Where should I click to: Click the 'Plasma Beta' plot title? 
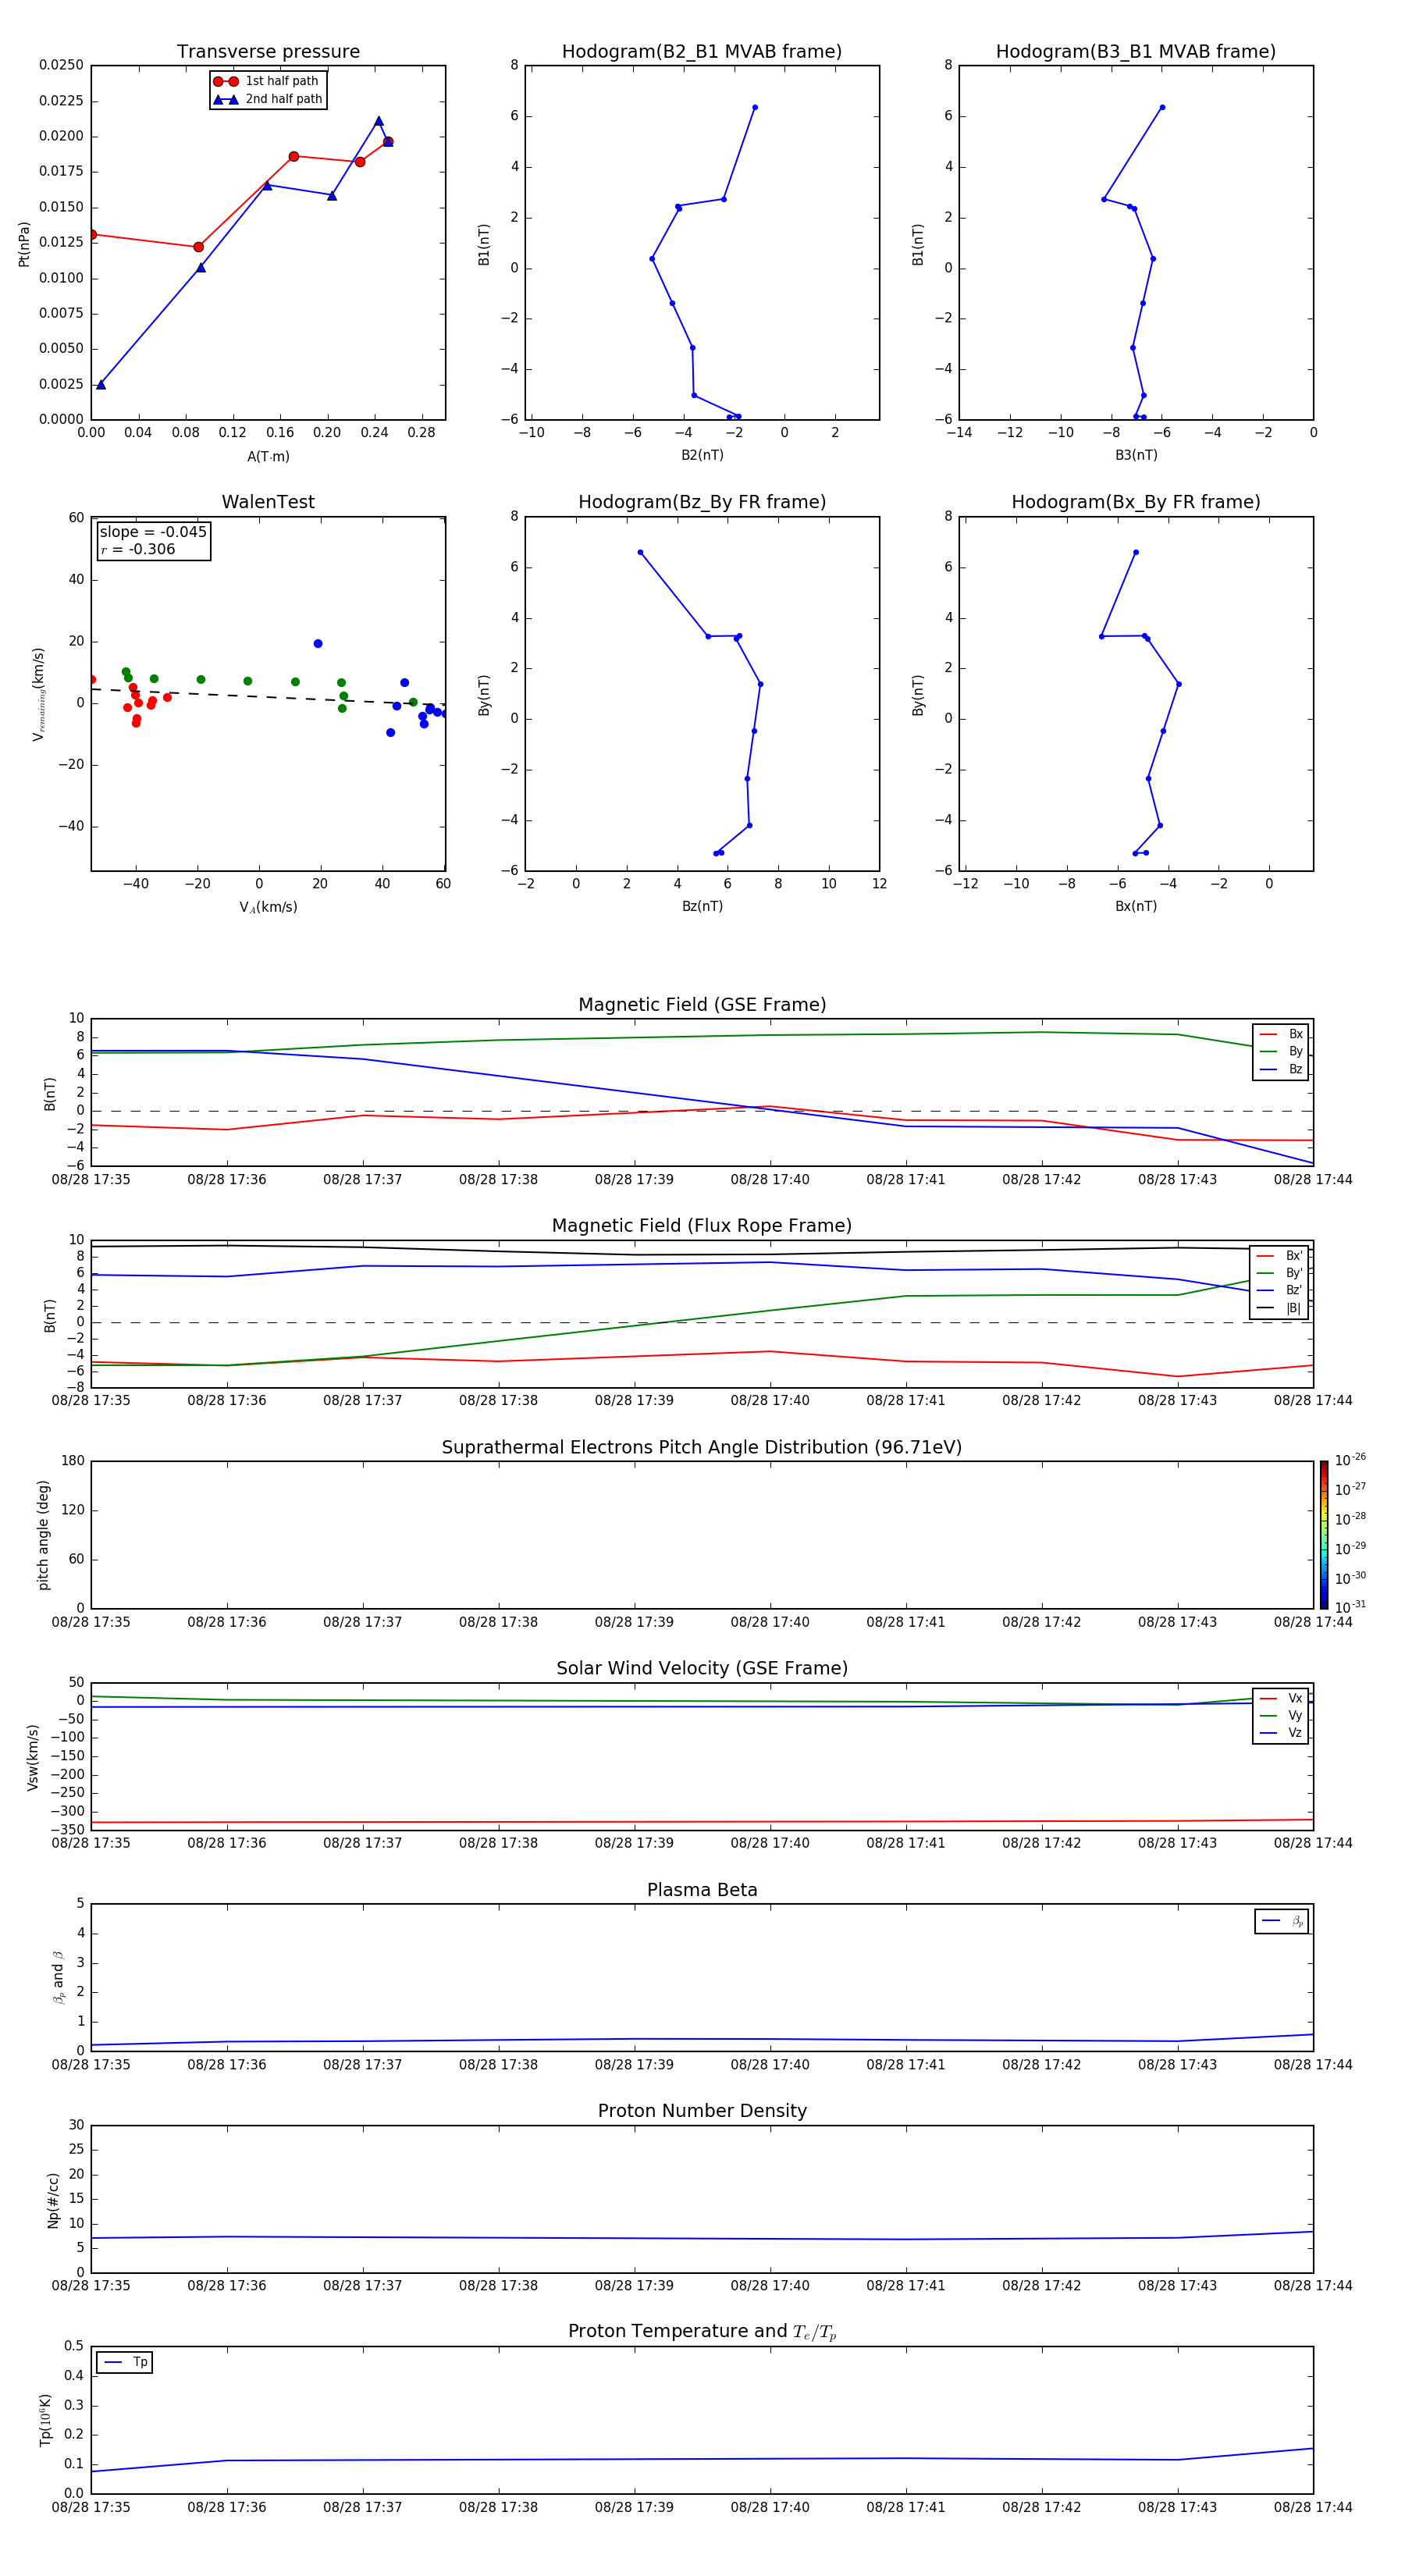pos(702,1890)
